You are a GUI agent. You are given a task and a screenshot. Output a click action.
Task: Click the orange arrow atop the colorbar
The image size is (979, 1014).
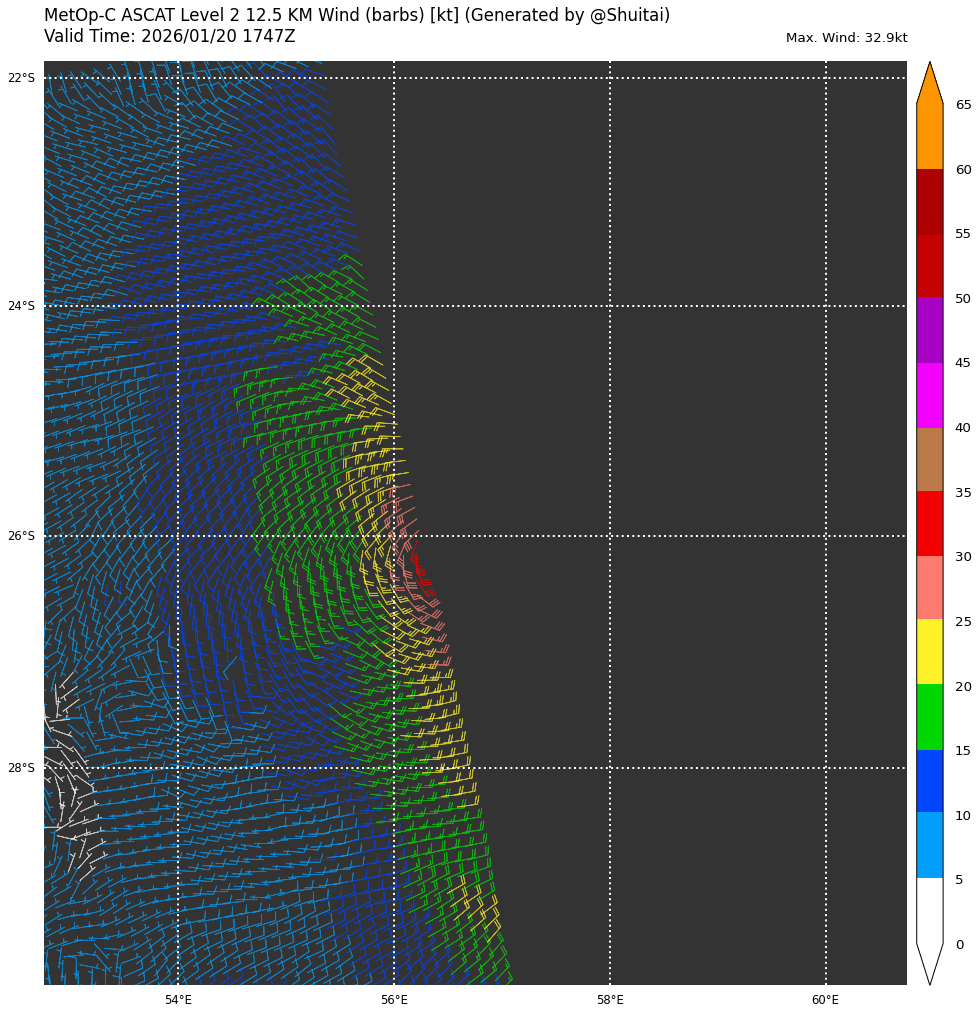pos(929,85)
